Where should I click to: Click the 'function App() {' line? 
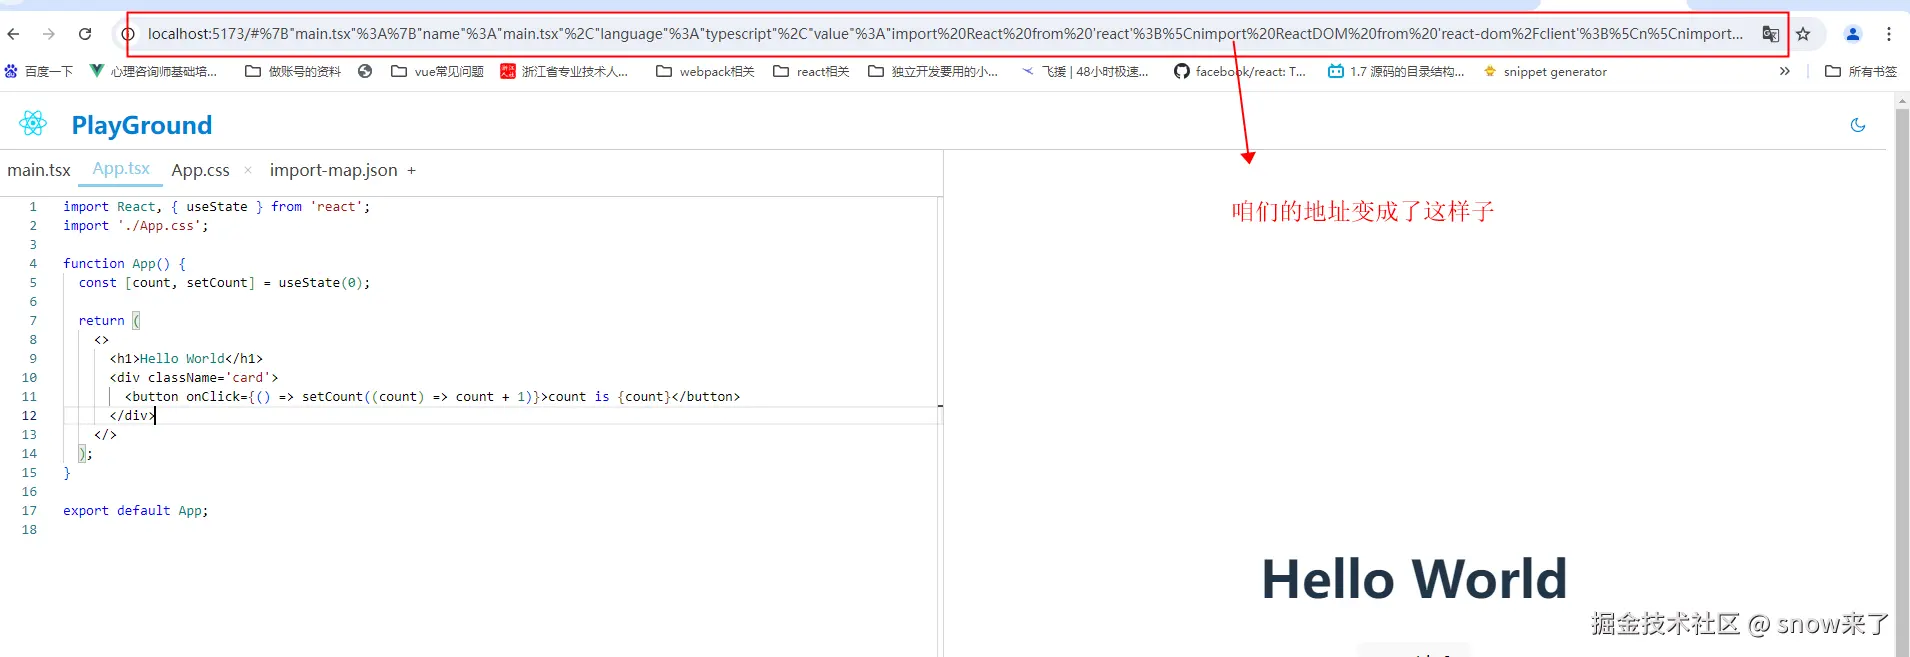point(124,263)
